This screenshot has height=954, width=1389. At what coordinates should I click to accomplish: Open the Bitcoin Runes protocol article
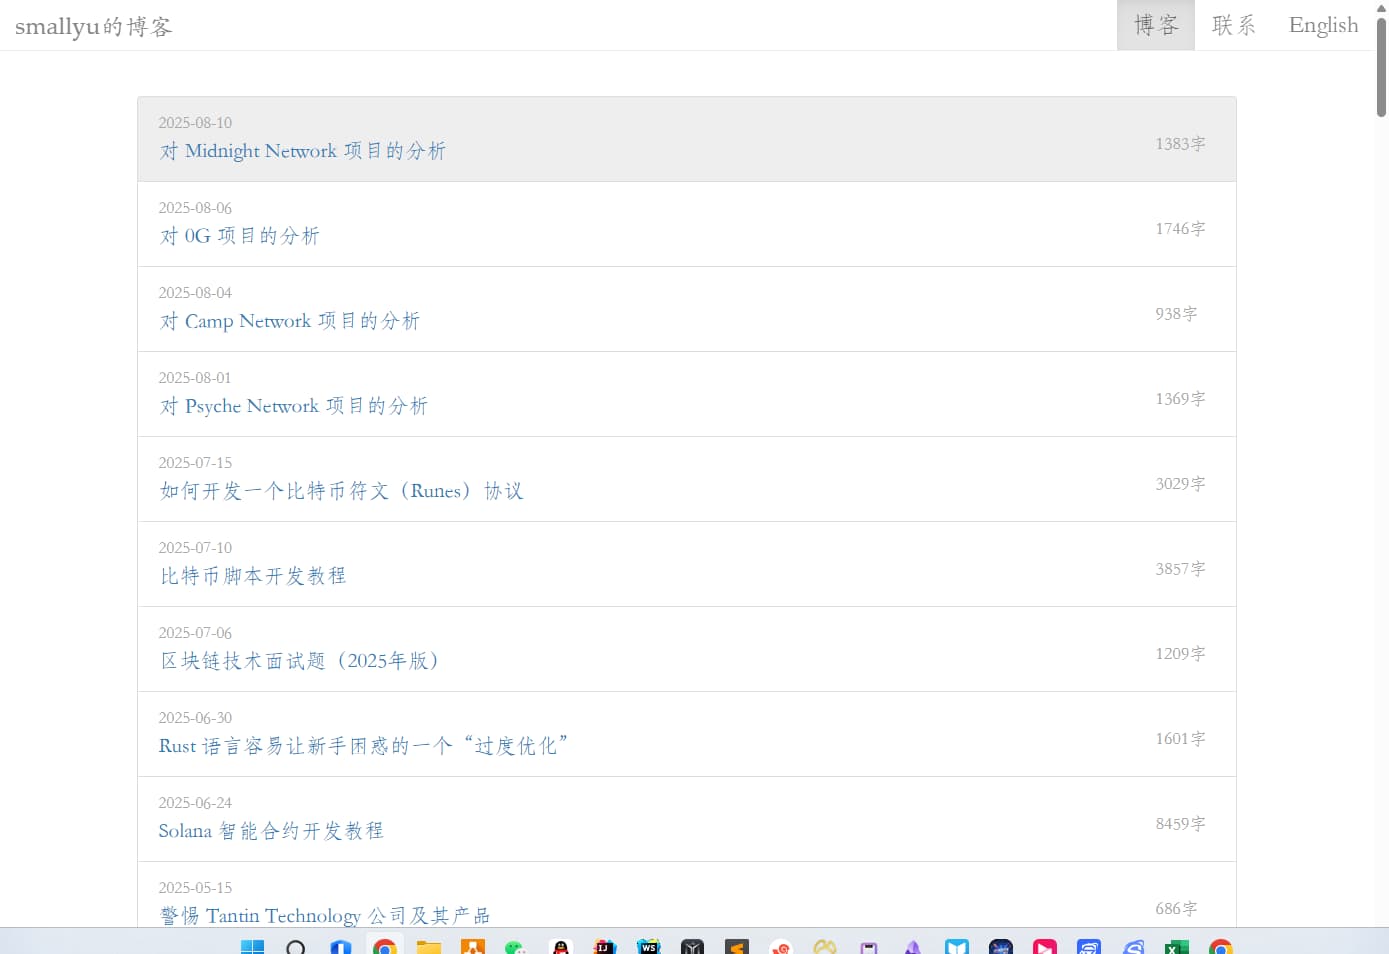341,491
